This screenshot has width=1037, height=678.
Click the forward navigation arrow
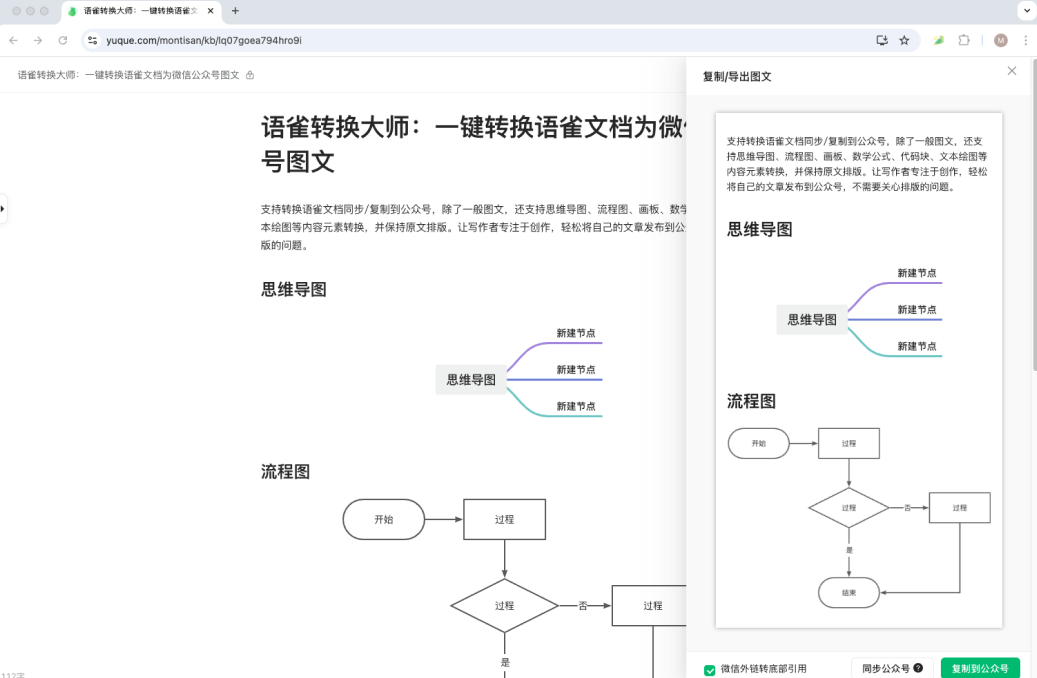[37, 40]
